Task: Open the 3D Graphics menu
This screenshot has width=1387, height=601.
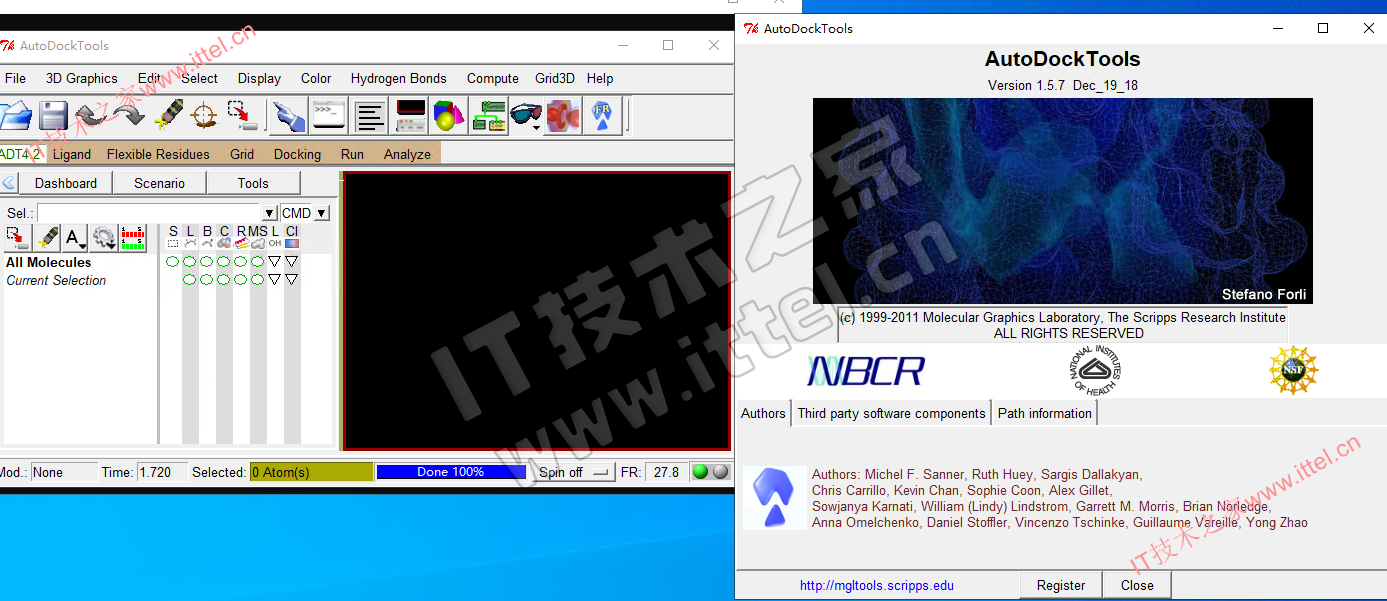Action: [82, 78]
